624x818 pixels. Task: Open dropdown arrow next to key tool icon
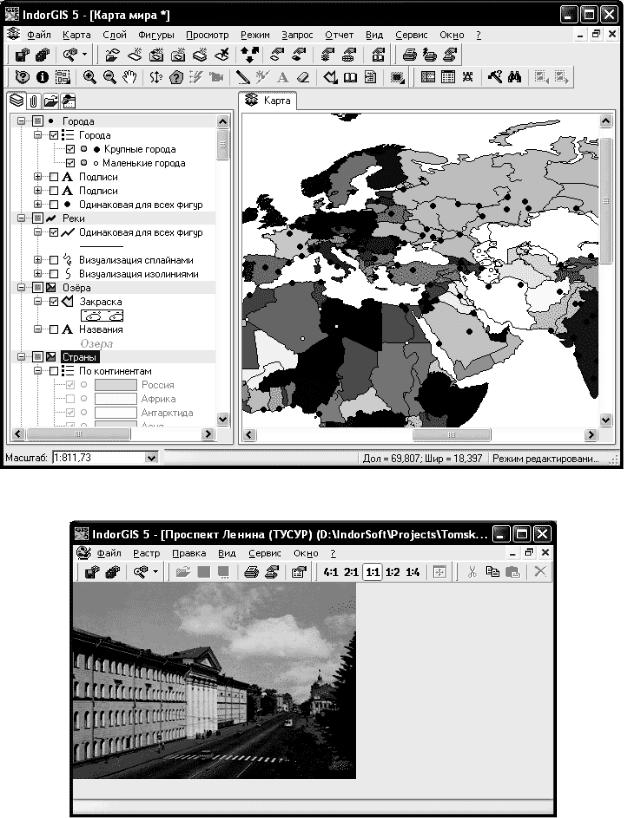[84, 55]
